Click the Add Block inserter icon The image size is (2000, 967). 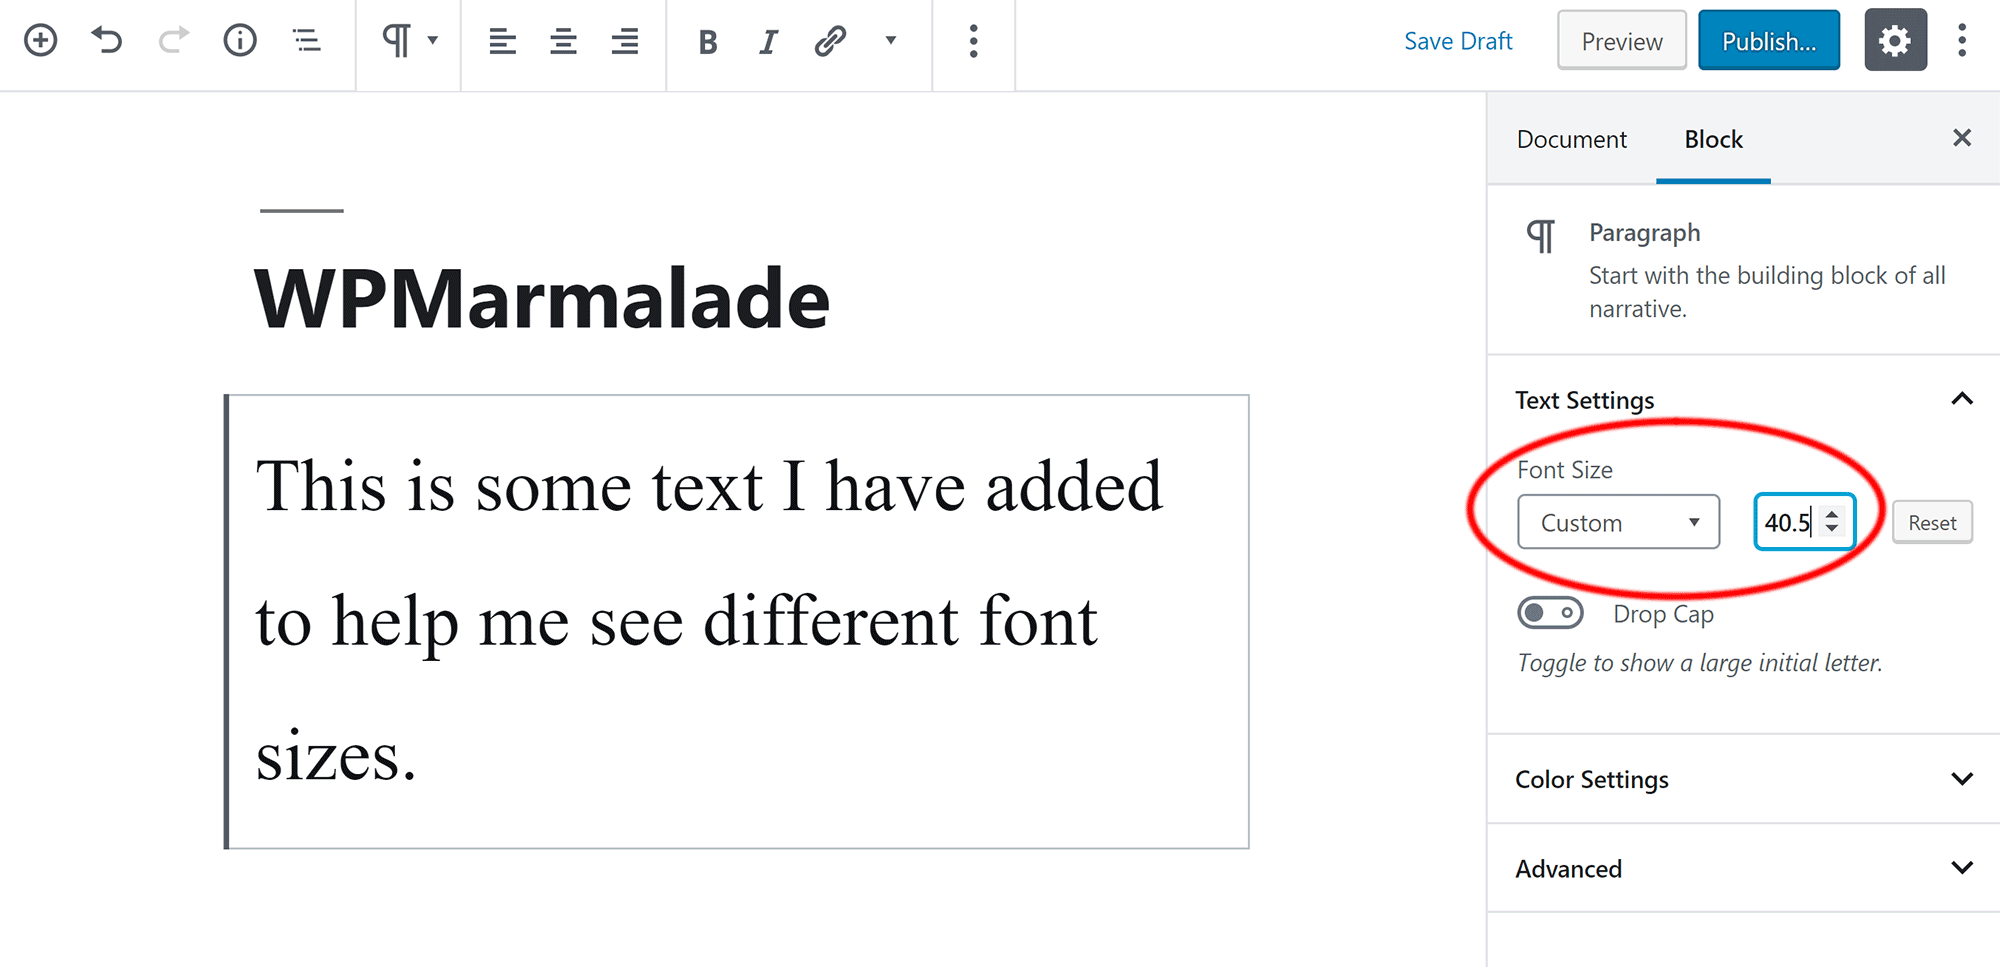coord(40,40)
